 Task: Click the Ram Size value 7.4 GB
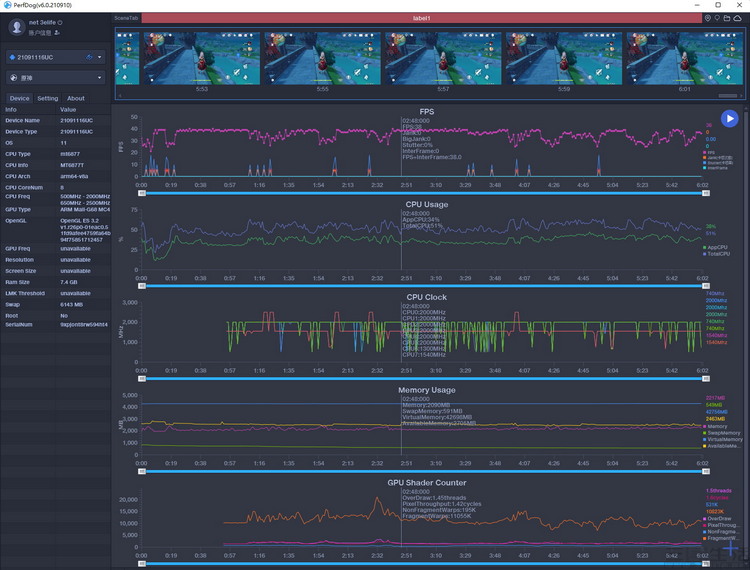69,282
